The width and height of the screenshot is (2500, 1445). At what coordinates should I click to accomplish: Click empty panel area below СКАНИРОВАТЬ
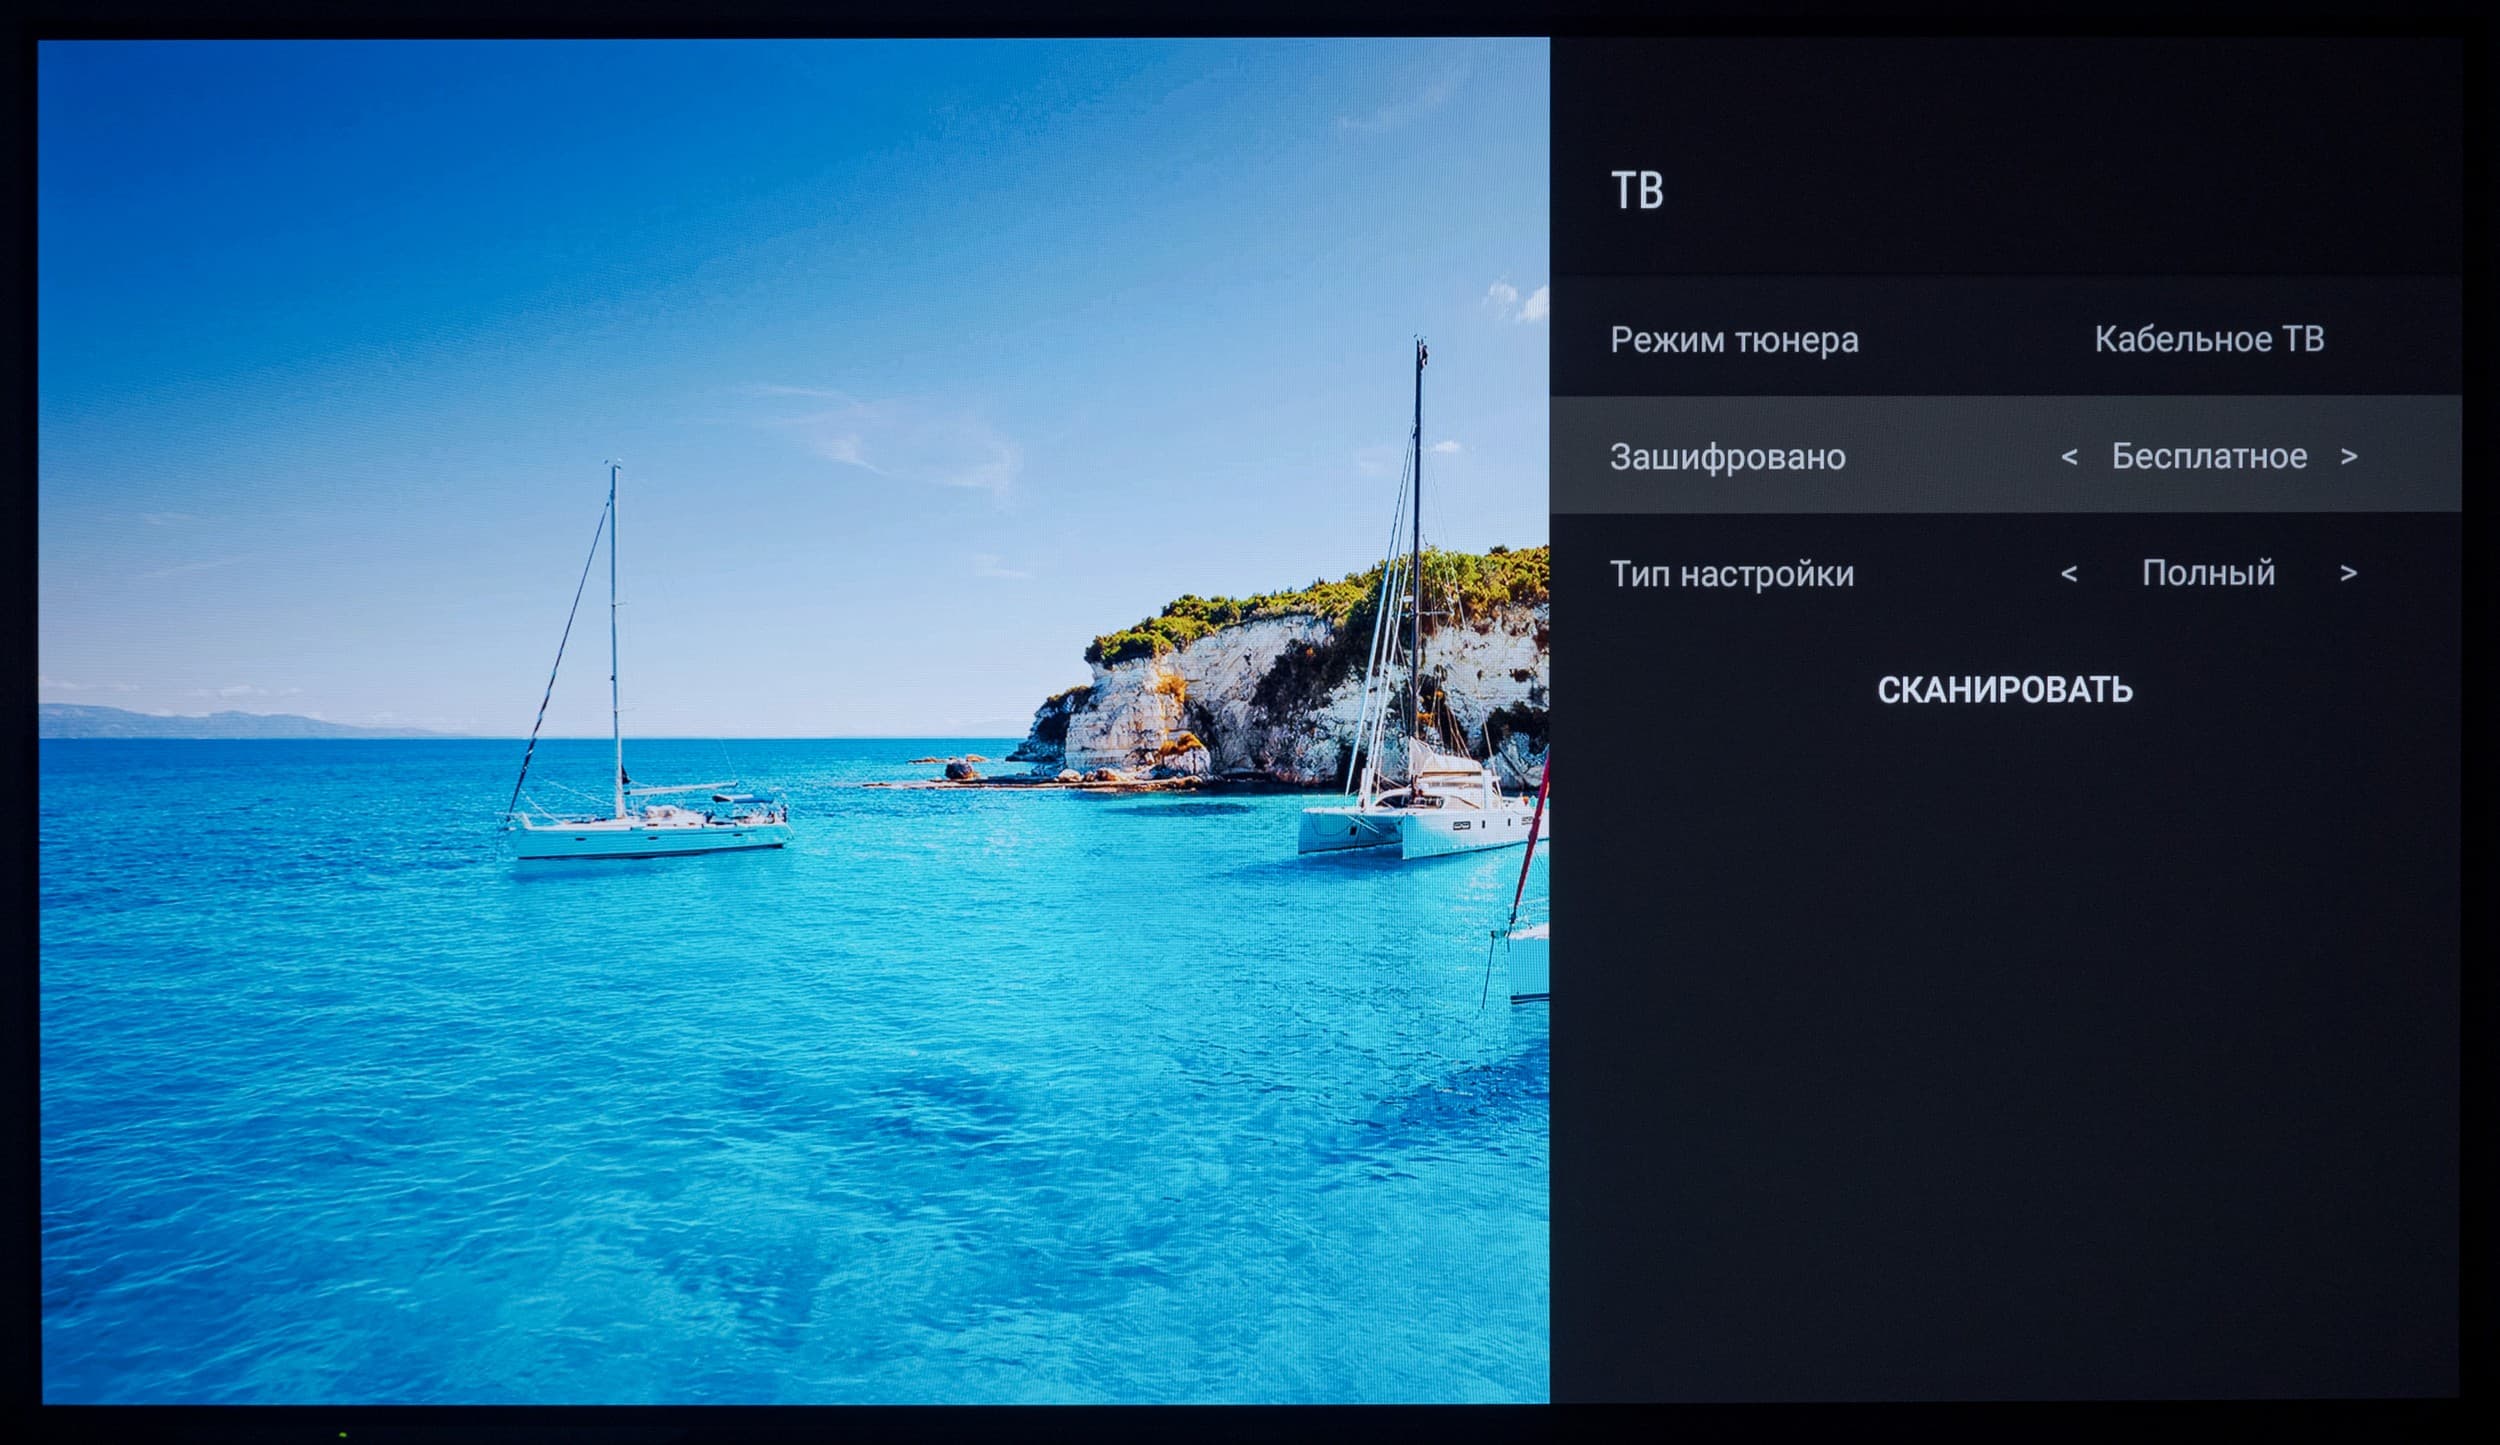point(2004,1050)
